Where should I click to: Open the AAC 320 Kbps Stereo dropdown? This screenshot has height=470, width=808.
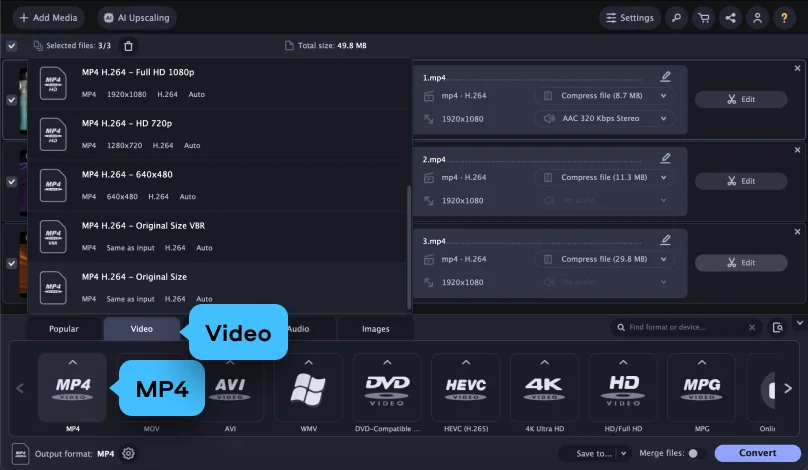click(x=604, y=119)
